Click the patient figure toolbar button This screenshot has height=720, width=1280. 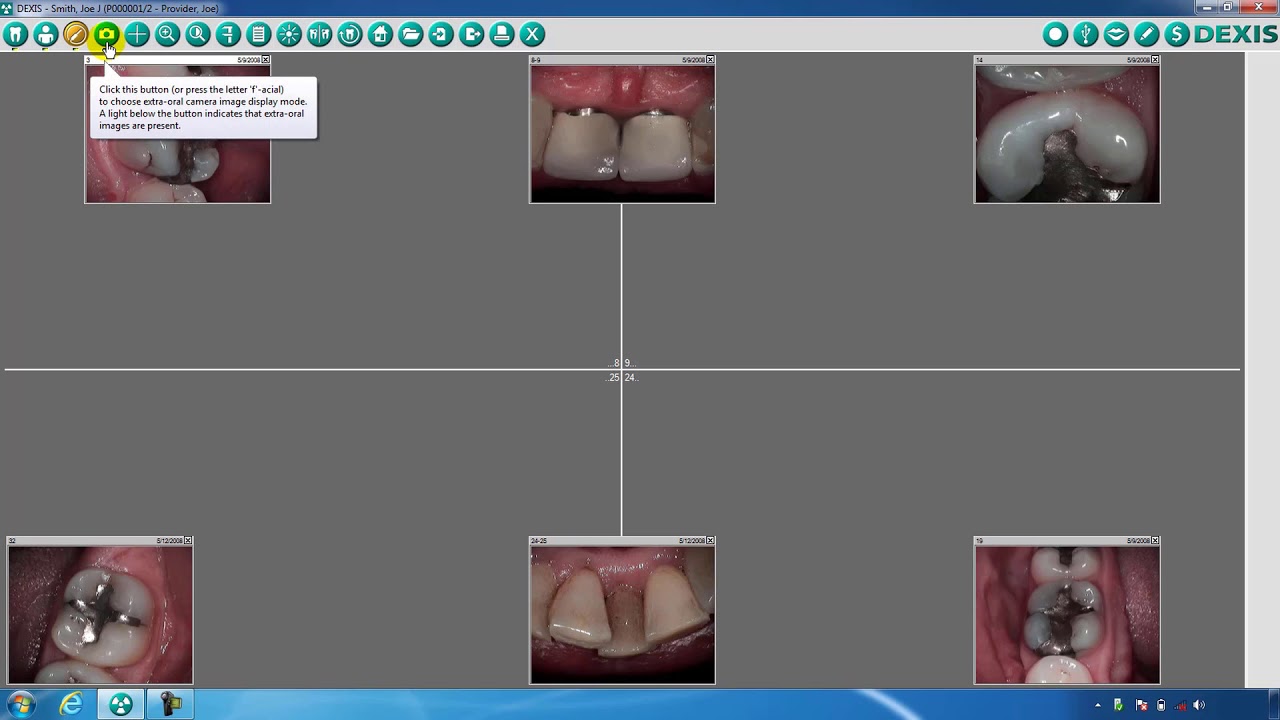(x=45, y=35)
